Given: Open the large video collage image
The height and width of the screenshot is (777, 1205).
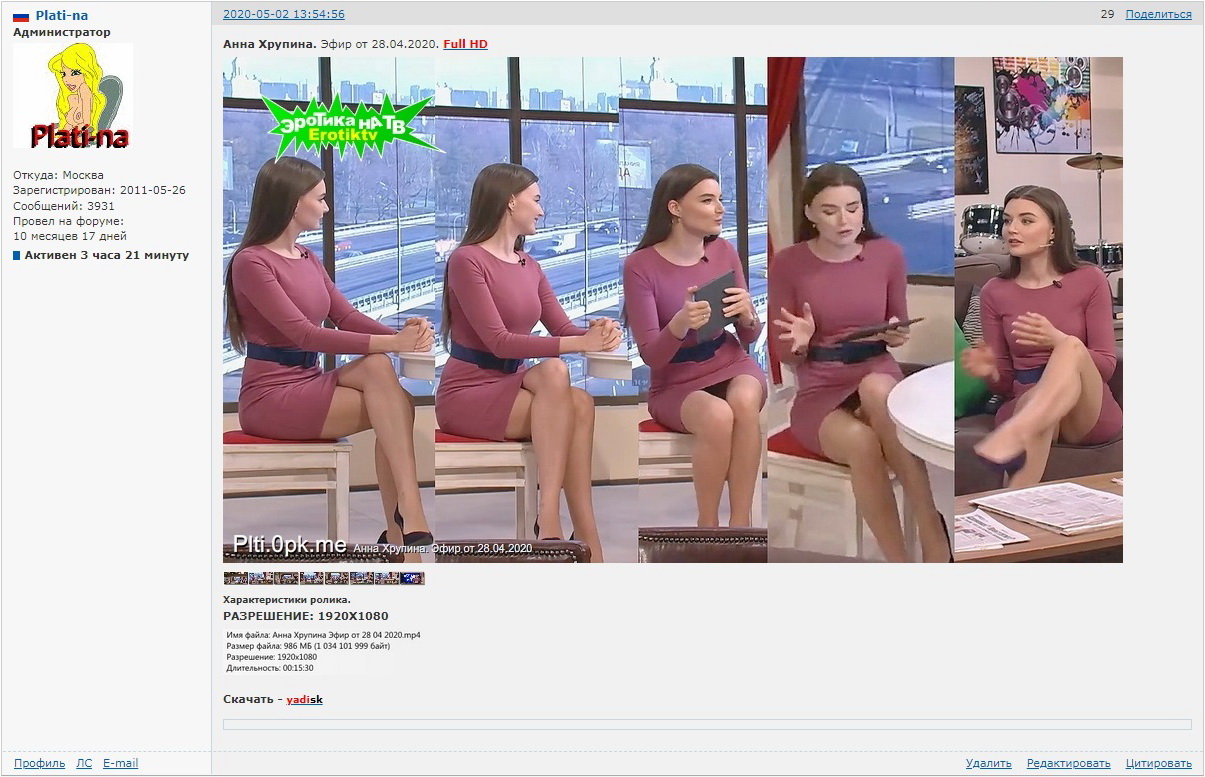Looking at the screenshot, I should (673, 310).
